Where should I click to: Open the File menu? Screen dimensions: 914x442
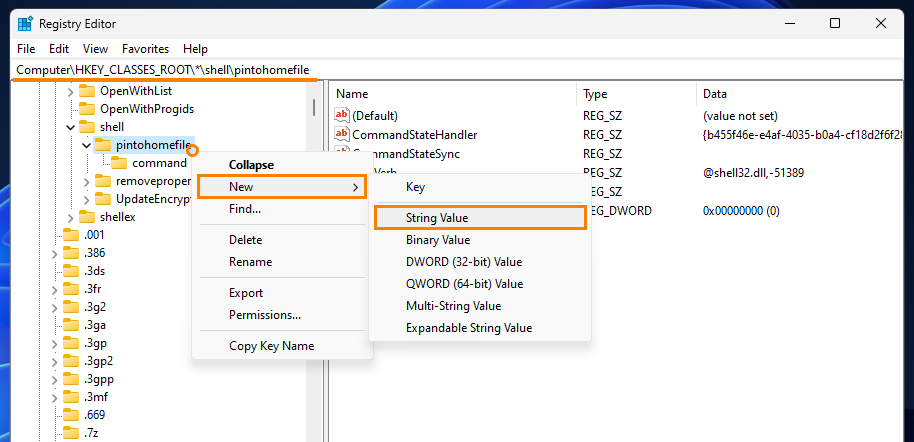tap(26, 49)
